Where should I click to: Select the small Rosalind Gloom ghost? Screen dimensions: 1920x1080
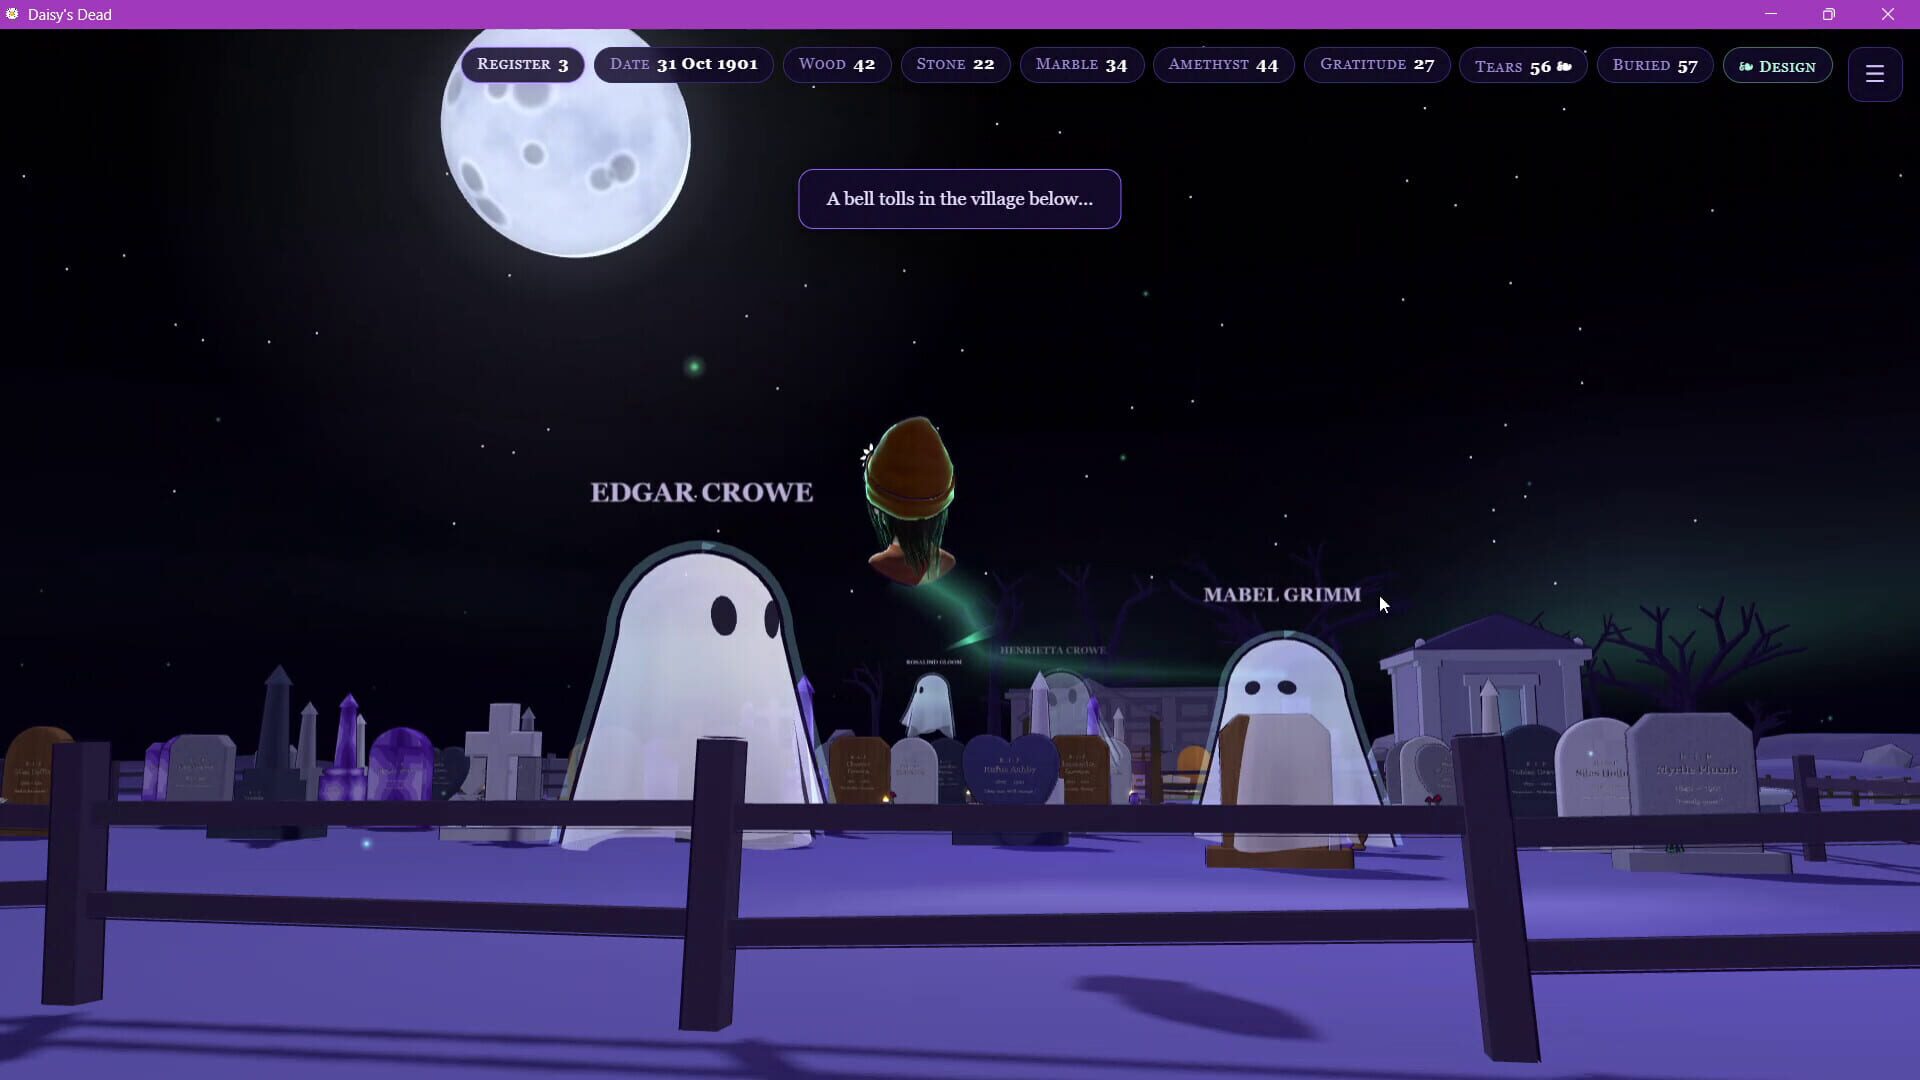(x=929, y=705)
